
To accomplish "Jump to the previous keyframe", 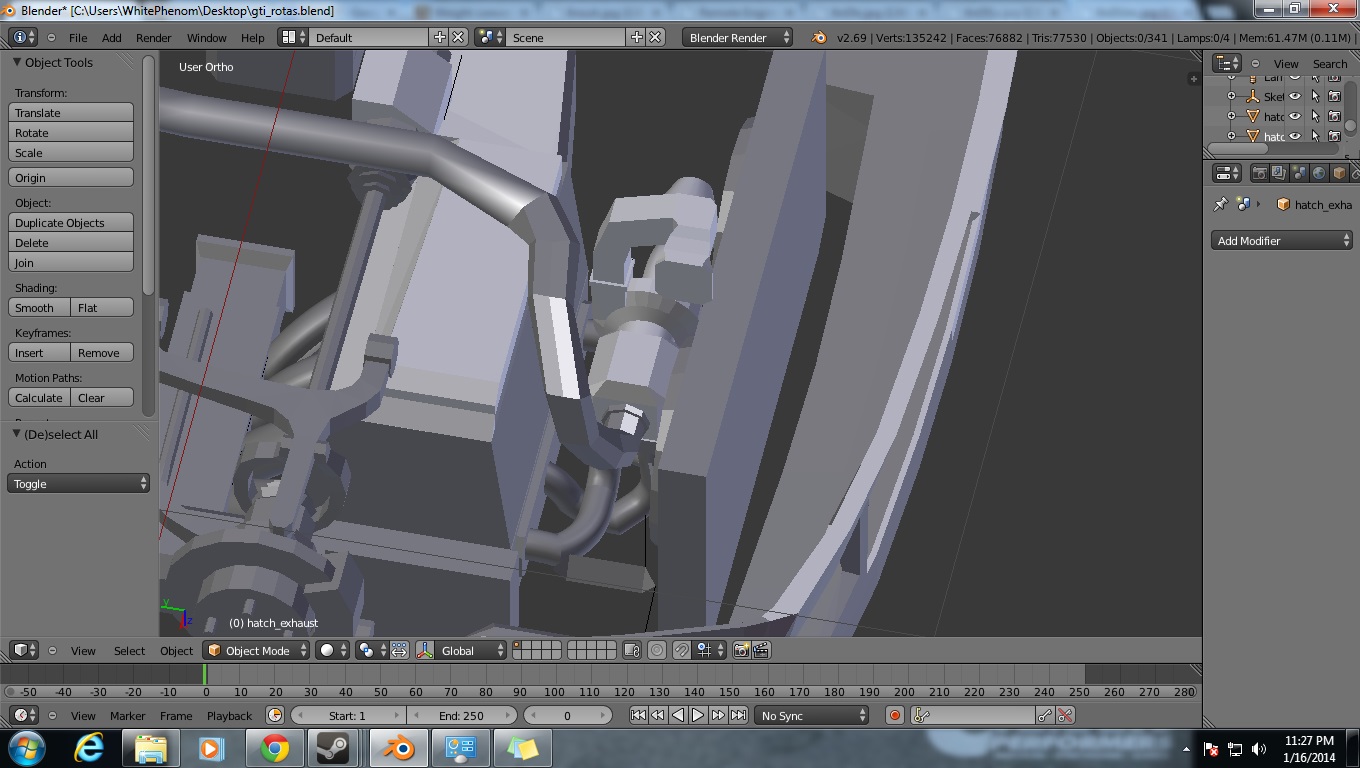I will click(658, 715).
